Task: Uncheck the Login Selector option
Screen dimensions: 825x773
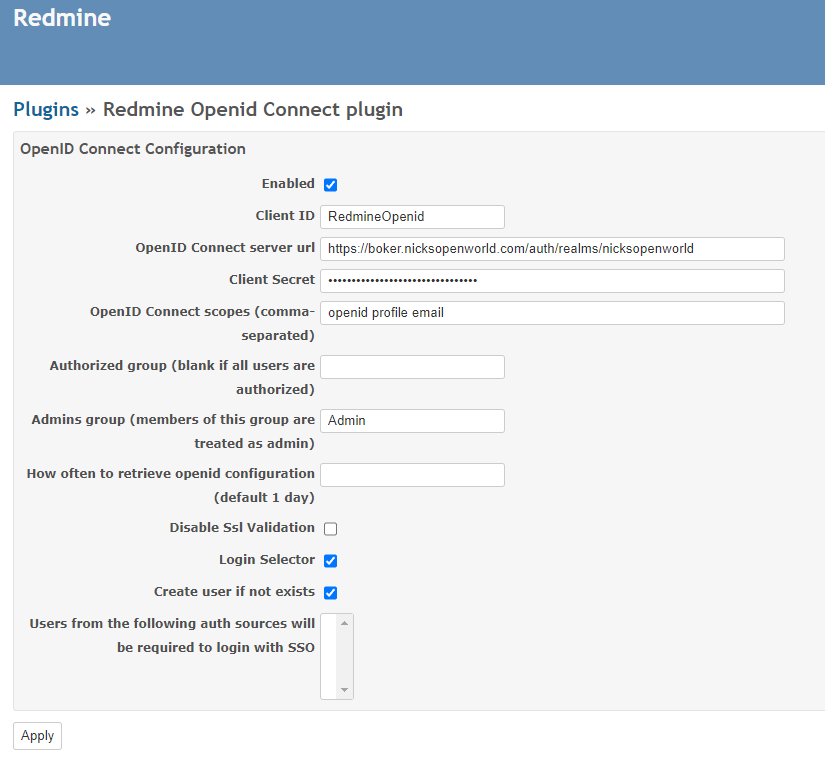Action: click(x=330, y=560)
